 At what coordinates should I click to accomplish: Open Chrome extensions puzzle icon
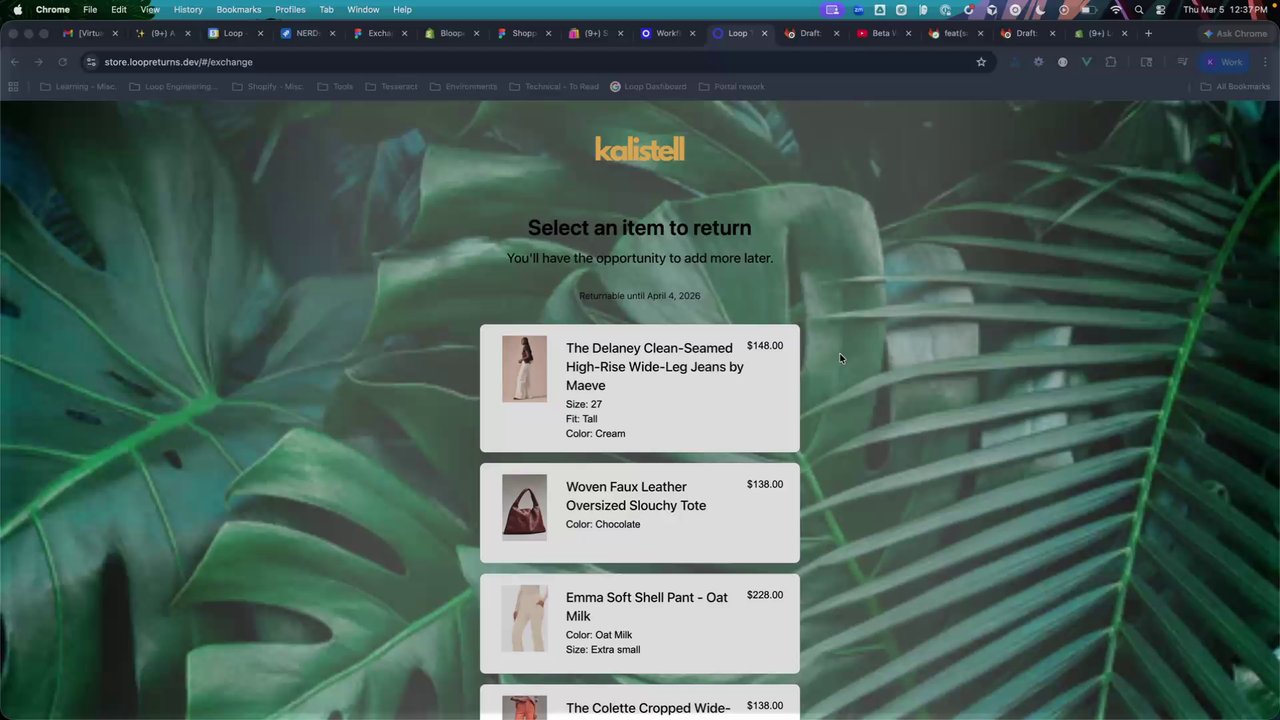1110,62
